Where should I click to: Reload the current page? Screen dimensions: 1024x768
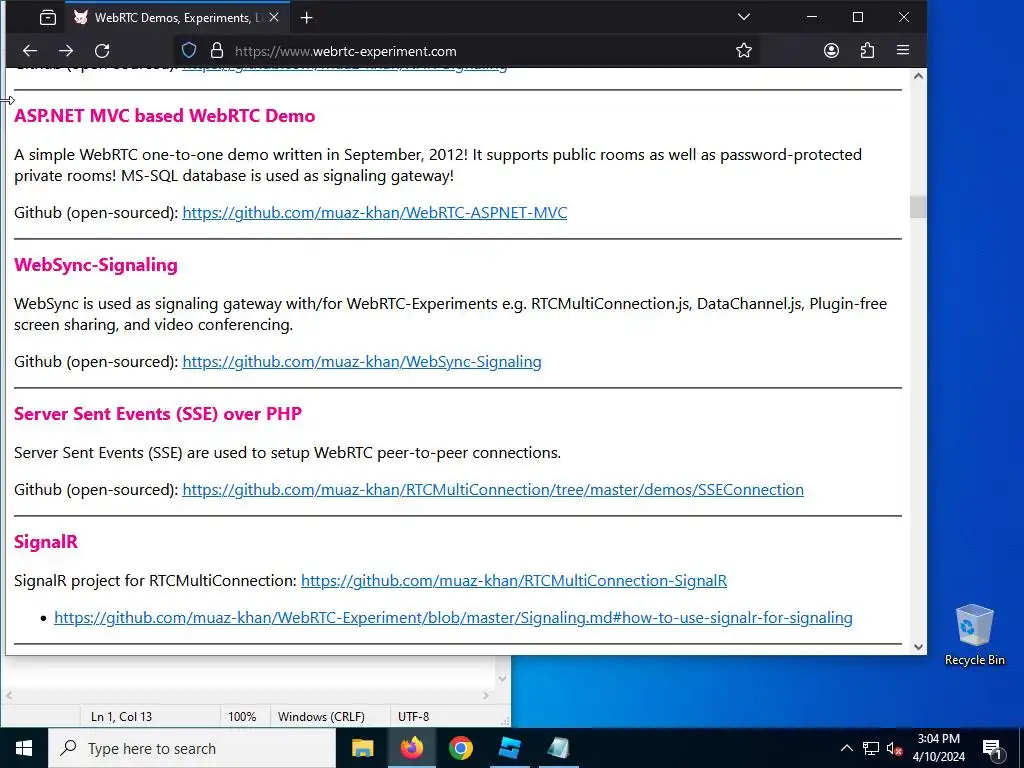pyautogui.click(x=103, y=51)
